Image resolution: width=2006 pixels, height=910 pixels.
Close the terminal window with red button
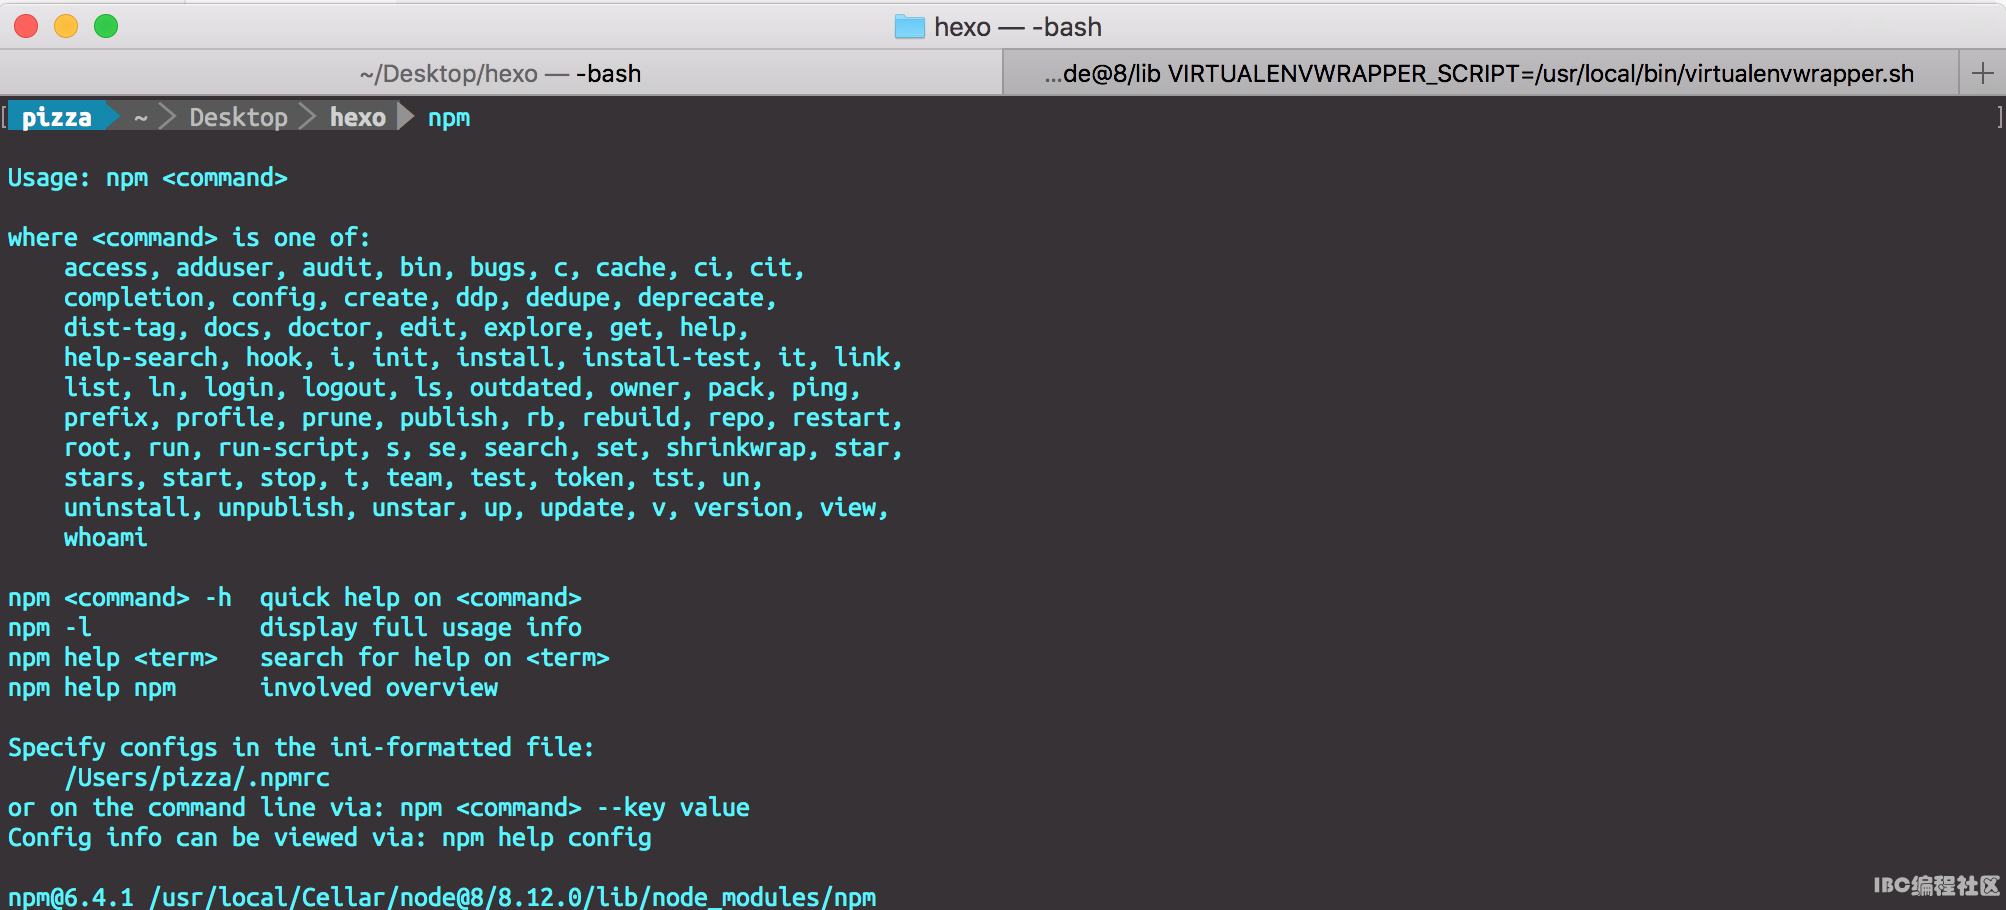coord(26,27)
